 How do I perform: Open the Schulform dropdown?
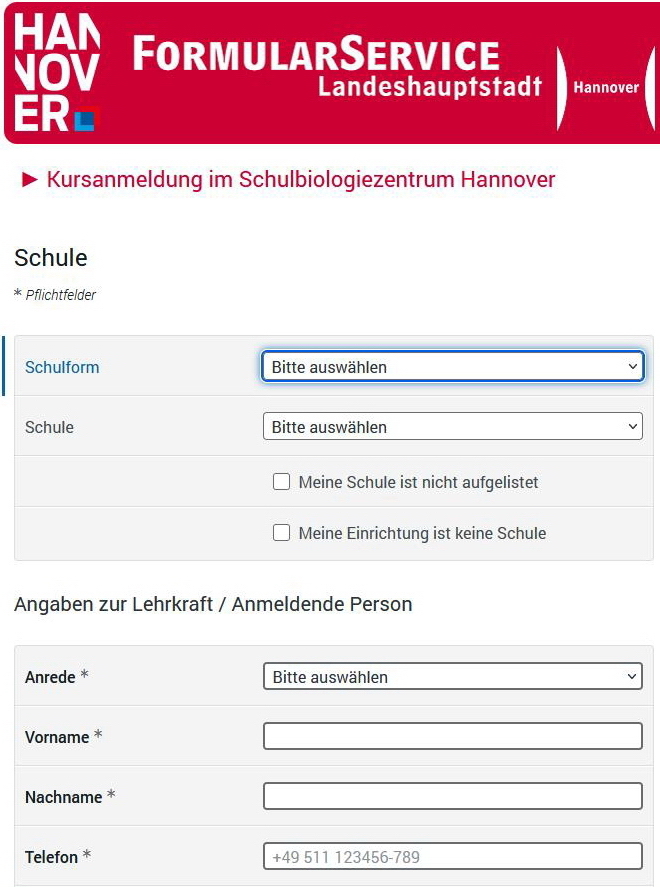tap(452, 367)
